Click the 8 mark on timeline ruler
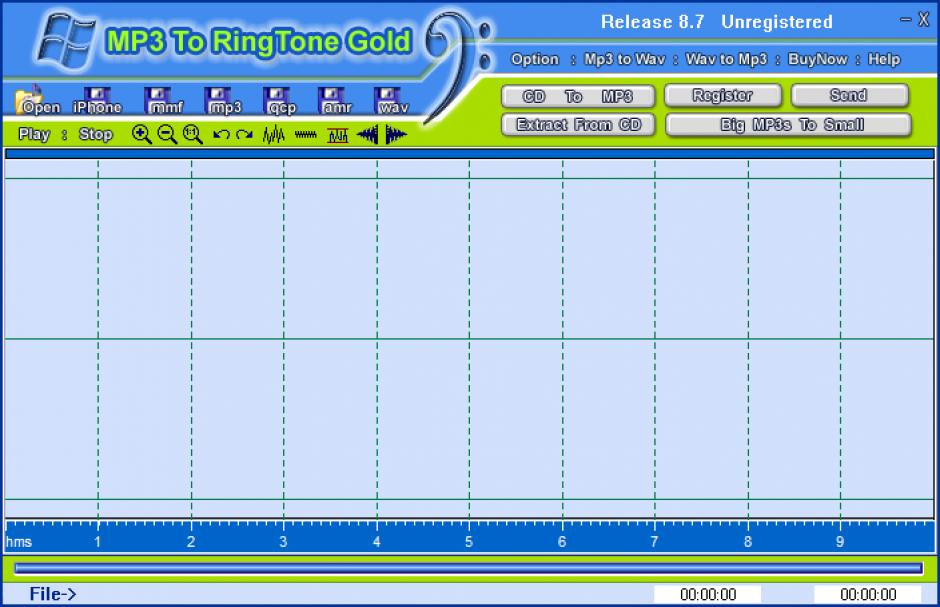Viewport: 940px width, 607px height. coord(748,542)
